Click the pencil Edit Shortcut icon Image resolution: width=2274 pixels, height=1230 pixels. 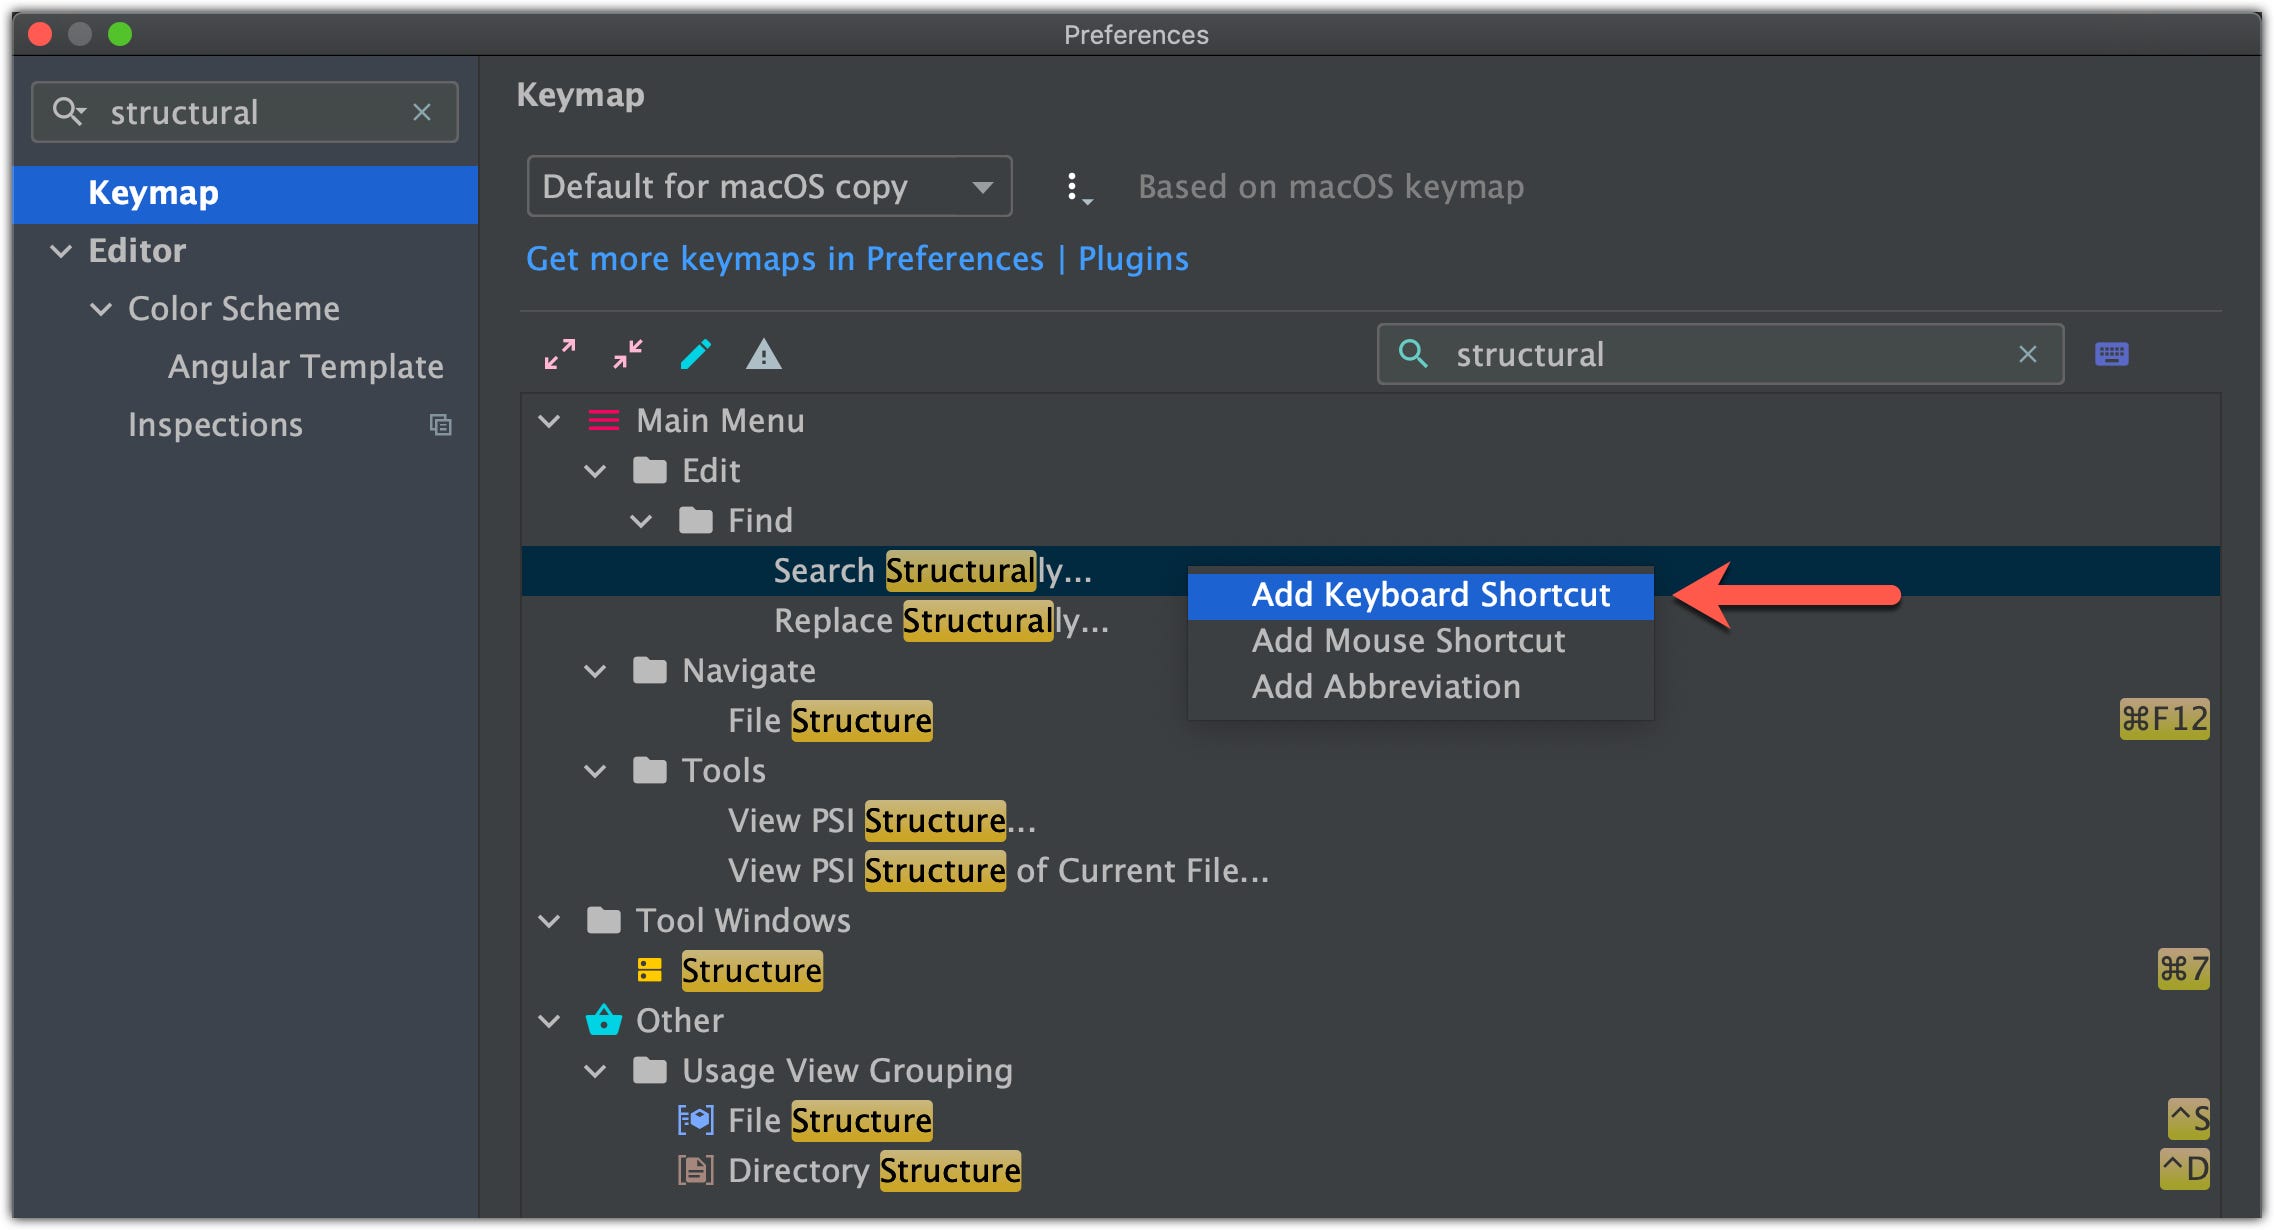pos(696,354)
